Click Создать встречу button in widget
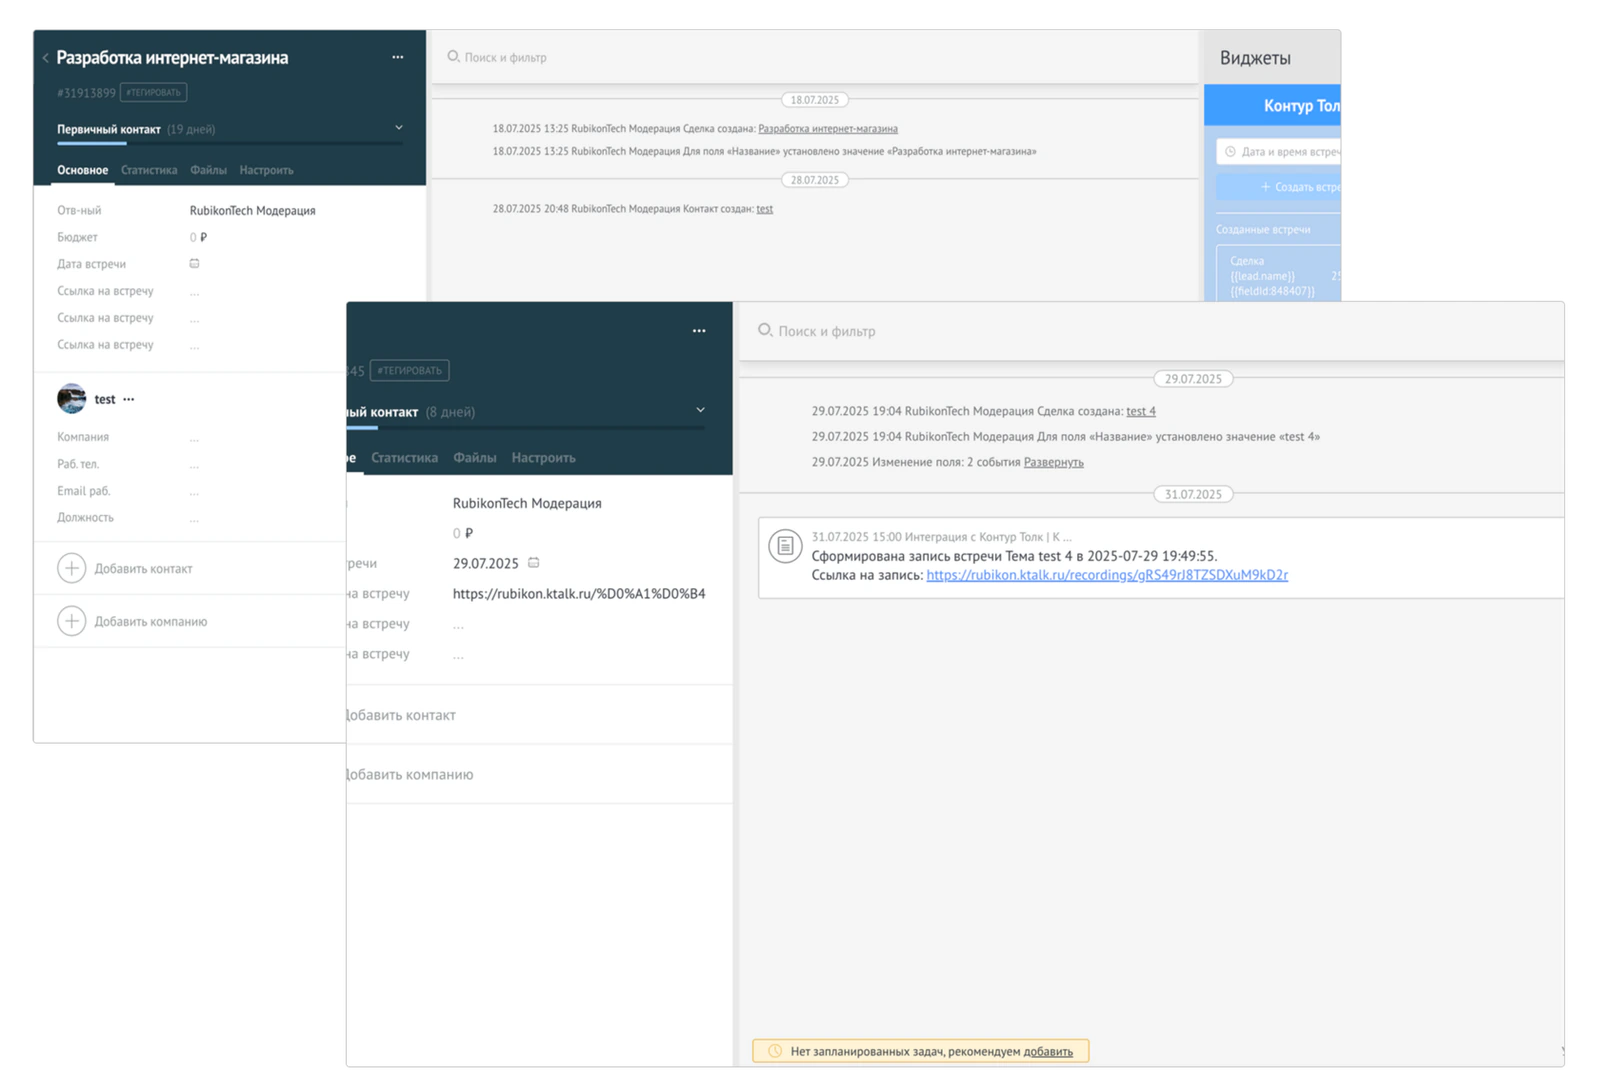Screen dimensions: 1600x1092 (1278, 187)
